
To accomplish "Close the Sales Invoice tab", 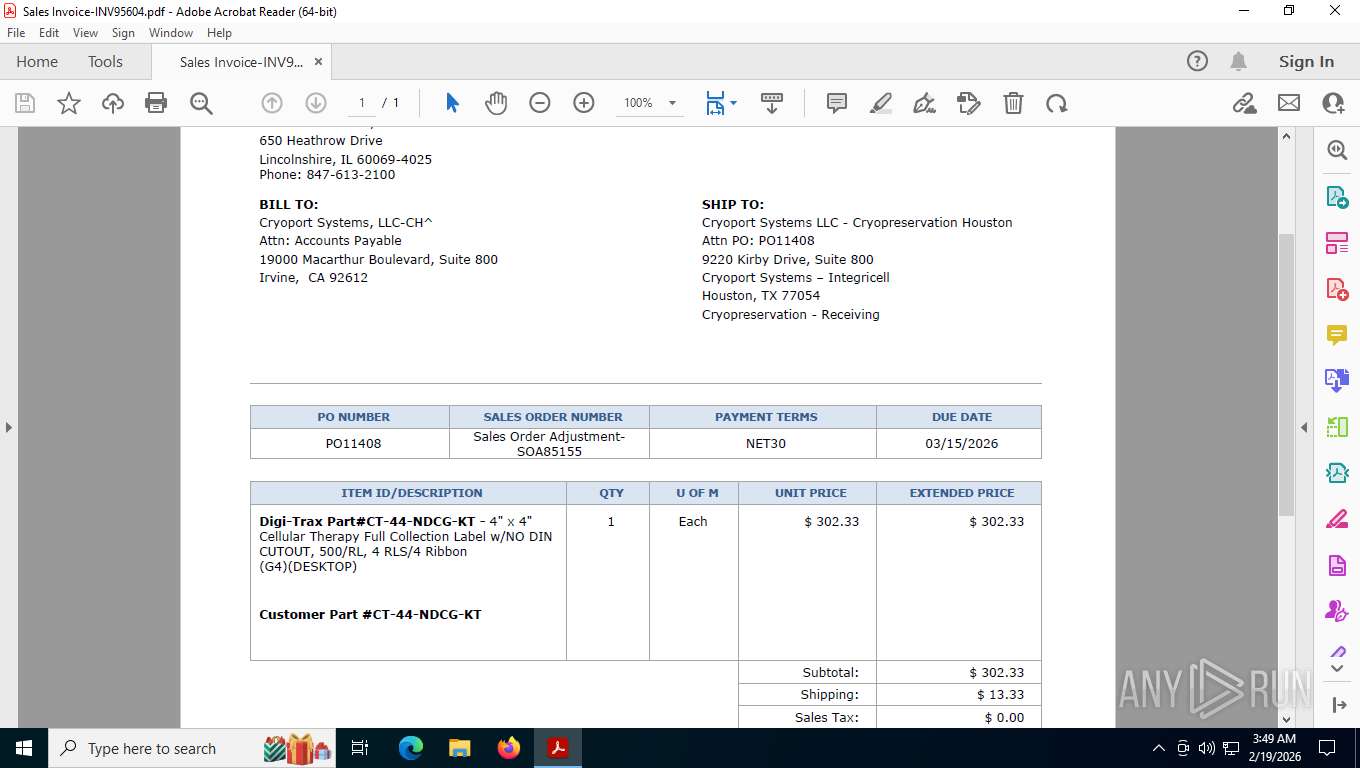I will pyautogui.click(x=318, y=62).
